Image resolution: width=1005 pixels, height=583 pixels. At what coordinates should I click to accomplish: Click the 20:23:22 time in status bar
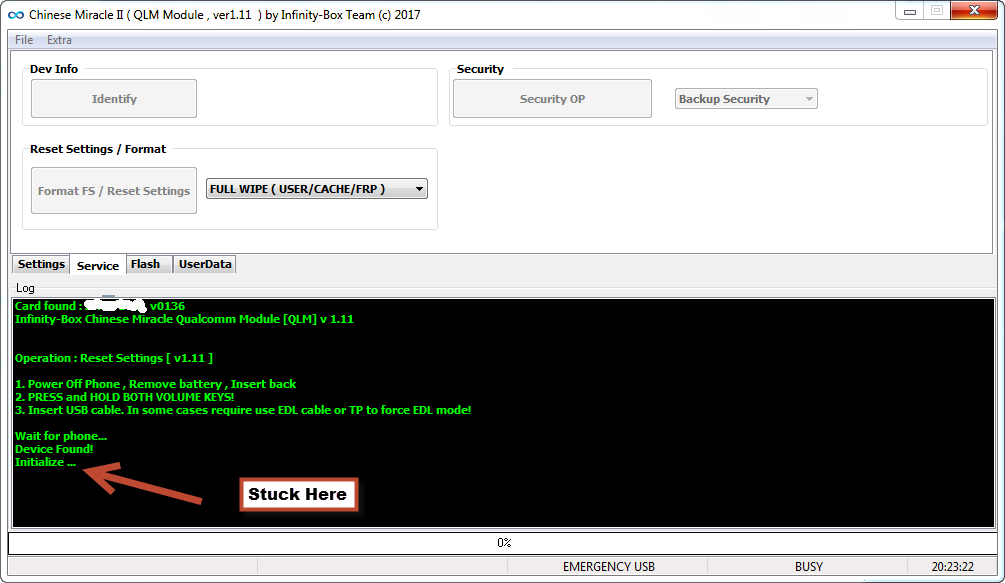pos(952,566)
